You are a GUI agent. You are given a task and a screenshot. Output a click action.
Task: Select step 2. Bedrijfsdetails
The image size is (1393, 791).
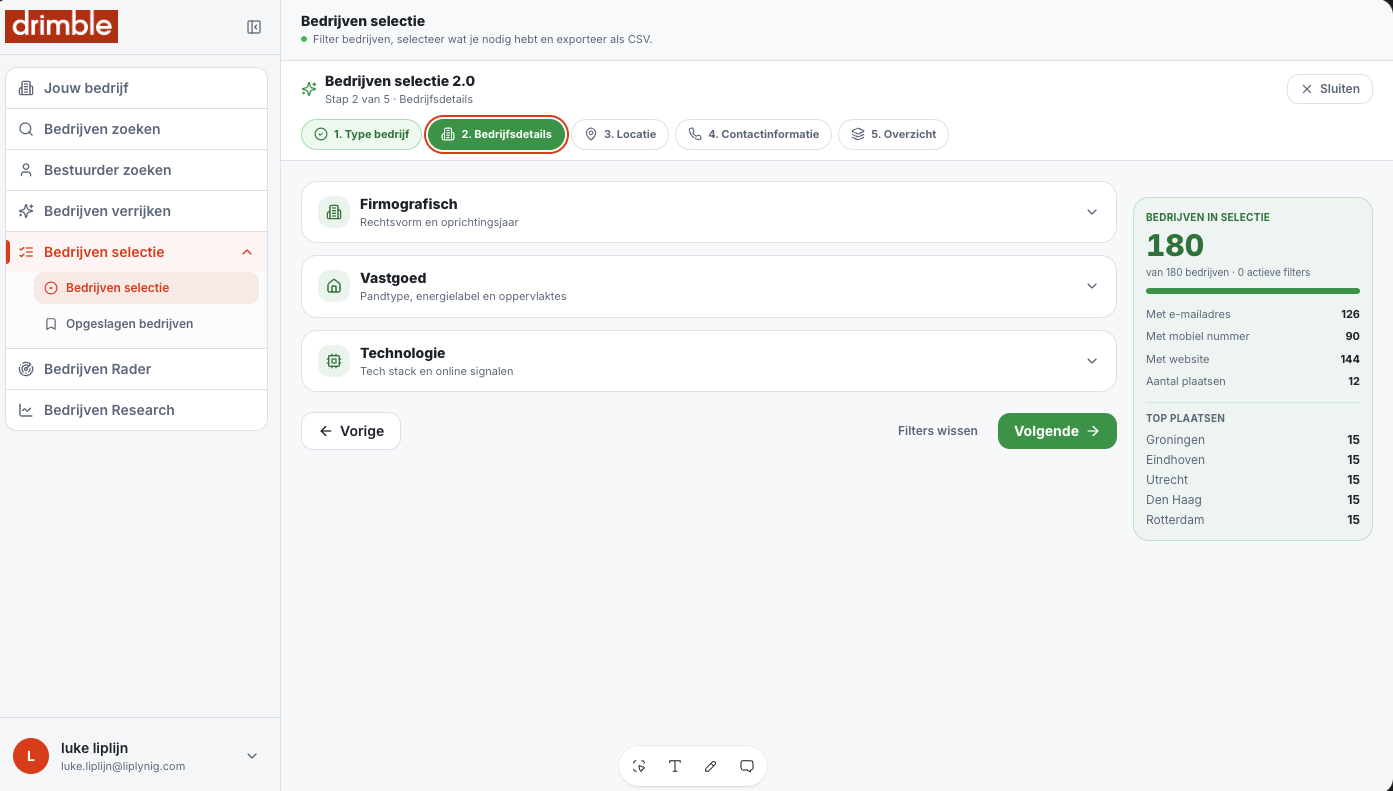(497, 134)
